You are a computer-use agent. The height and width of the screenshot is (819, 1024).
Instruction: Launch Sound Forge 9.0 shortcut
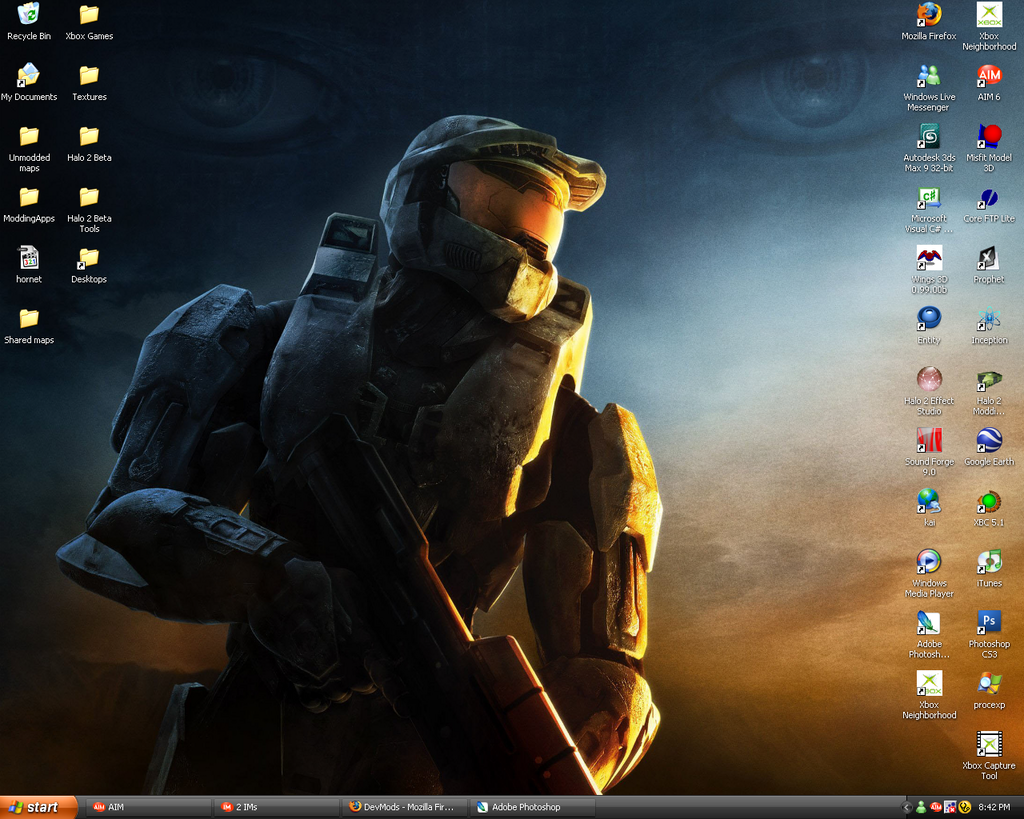929,452
